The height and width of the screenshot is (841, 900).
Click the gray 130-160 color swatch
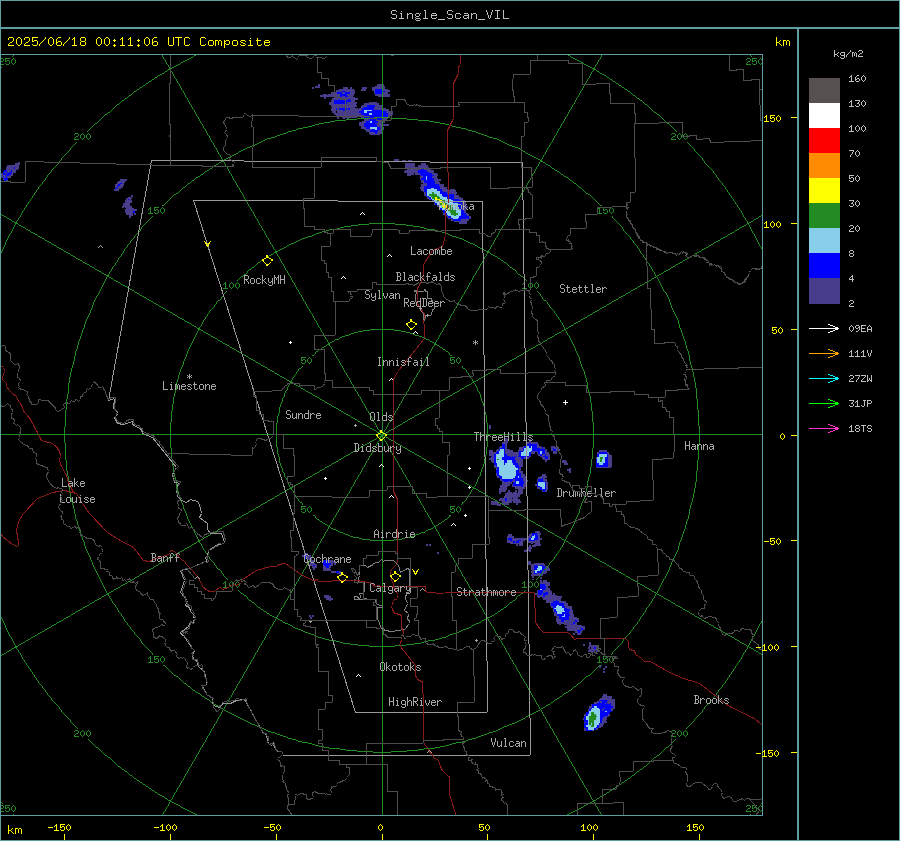(x=824, y=90)
